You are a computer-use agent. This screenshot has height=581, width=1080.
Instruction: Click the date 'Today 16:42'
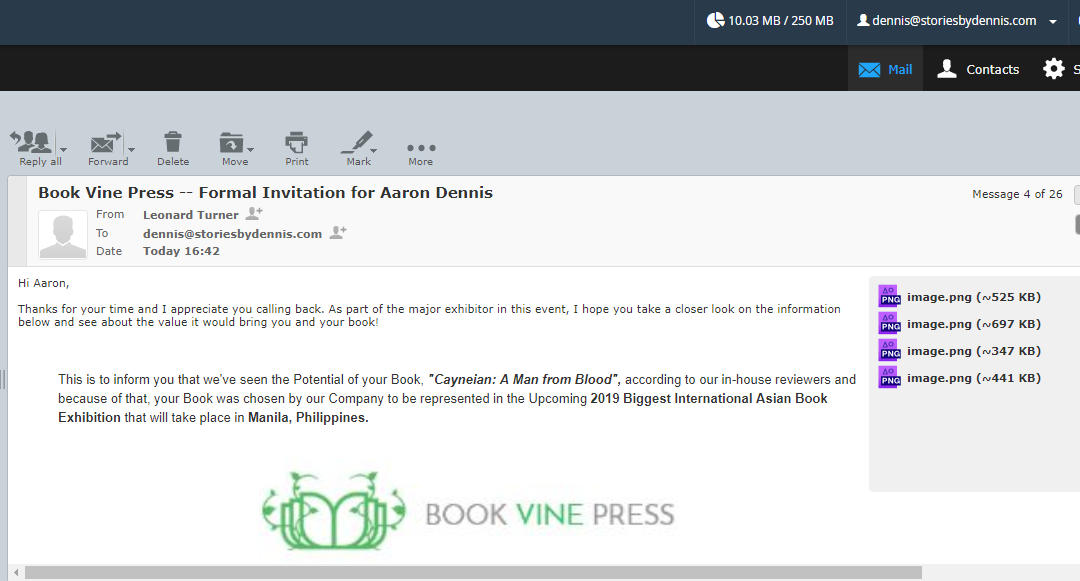[x=181, y=251]
